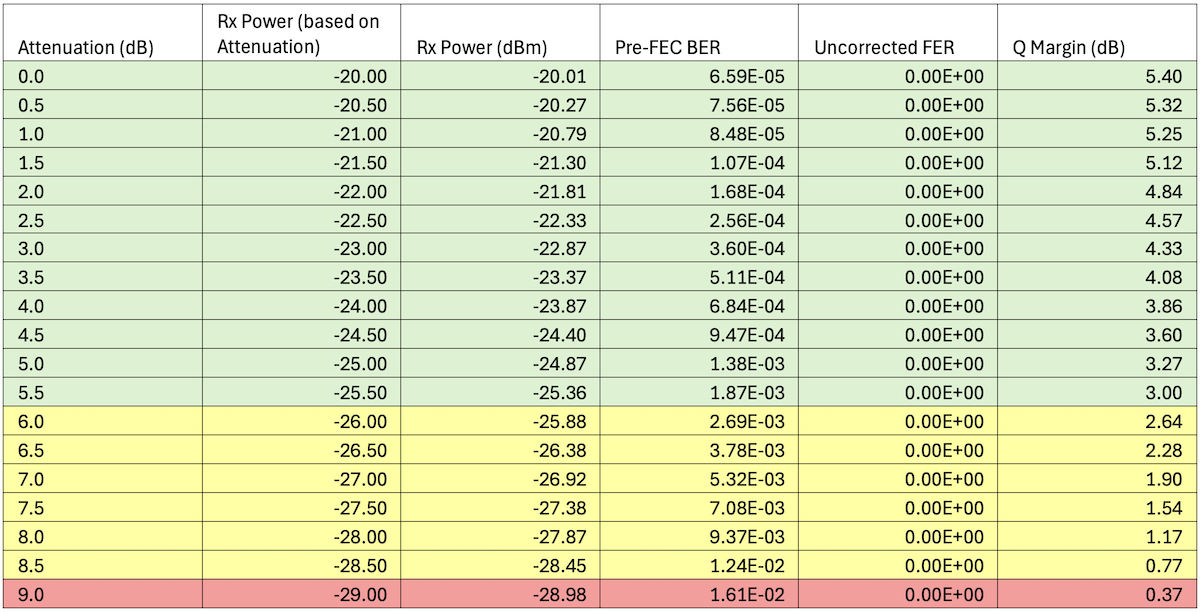The height and width of the screenshot is (612, 1200).
Task: Select red attenuation cell 9.0
Action: 102,593
